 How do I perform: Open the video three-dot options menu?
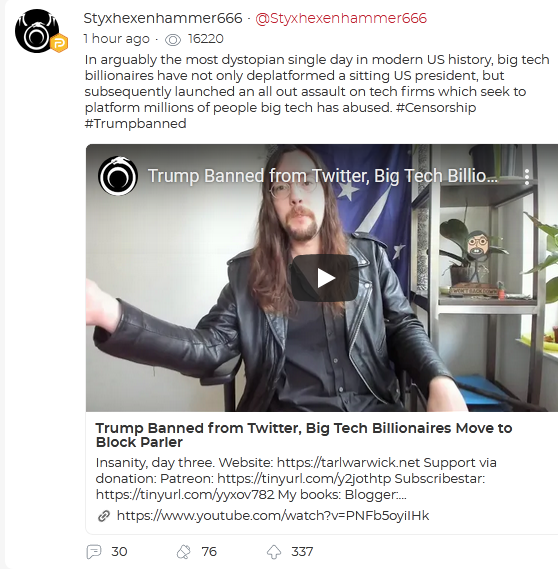click(x=527, y=177)
